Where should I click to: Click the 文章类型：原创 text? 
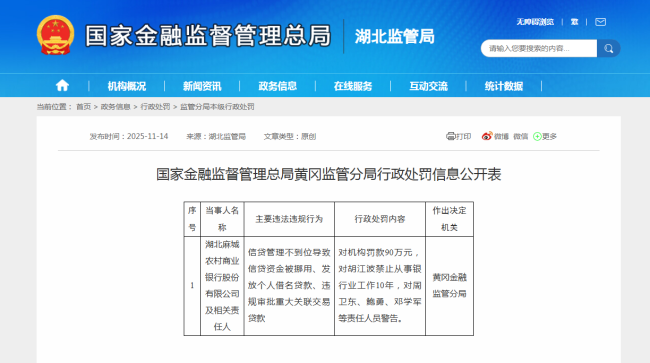coord(290,136)
